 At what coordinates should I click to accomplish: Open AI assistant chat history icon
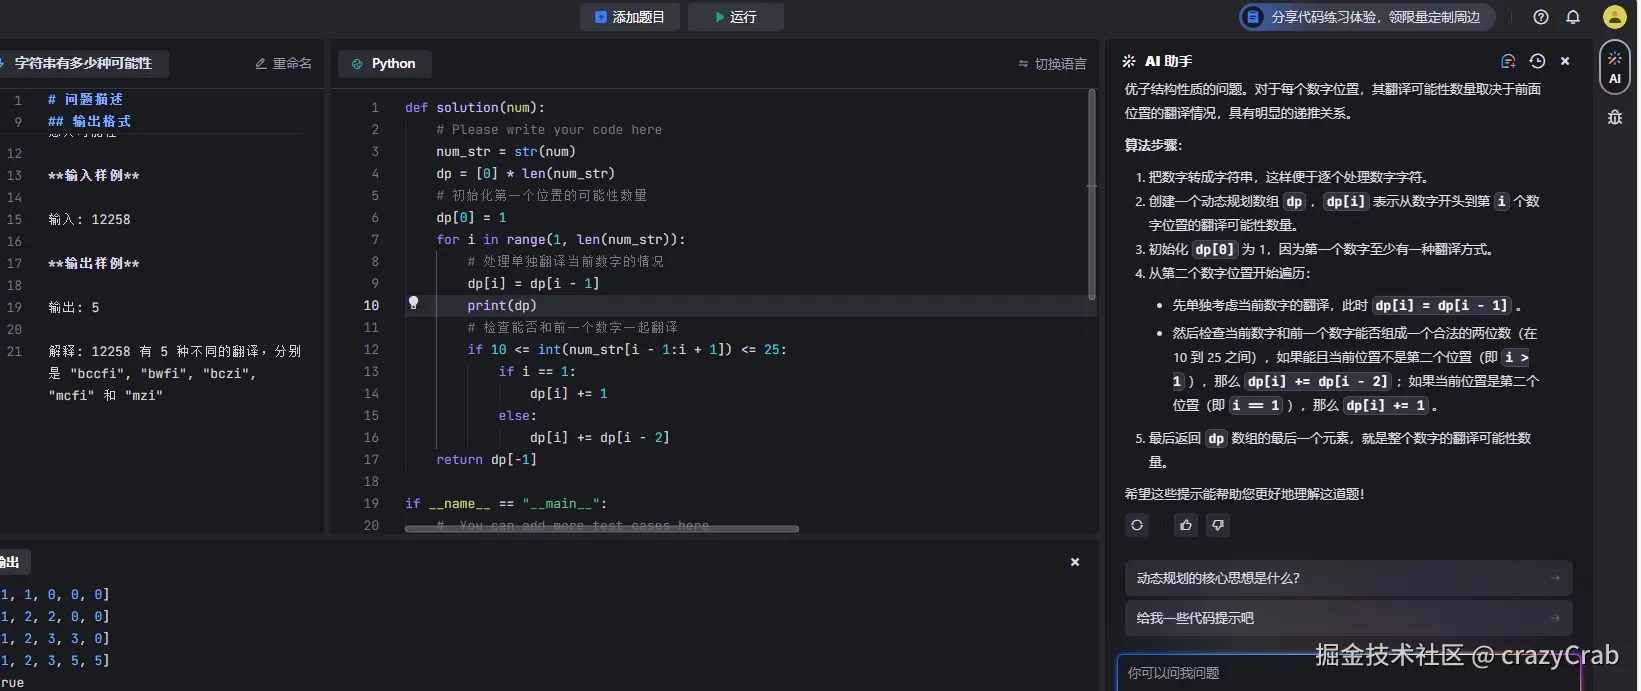pos(1538,61)
